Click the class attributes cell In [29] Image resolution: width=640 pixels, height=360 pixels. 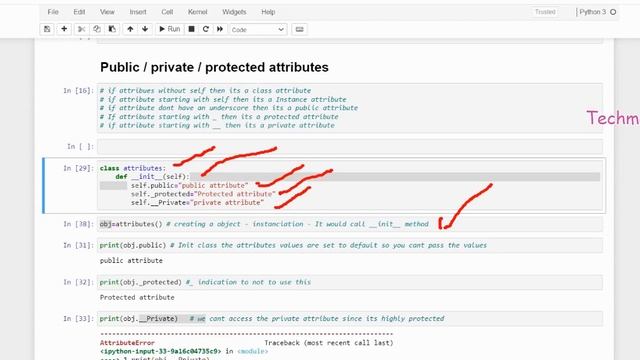350,185
